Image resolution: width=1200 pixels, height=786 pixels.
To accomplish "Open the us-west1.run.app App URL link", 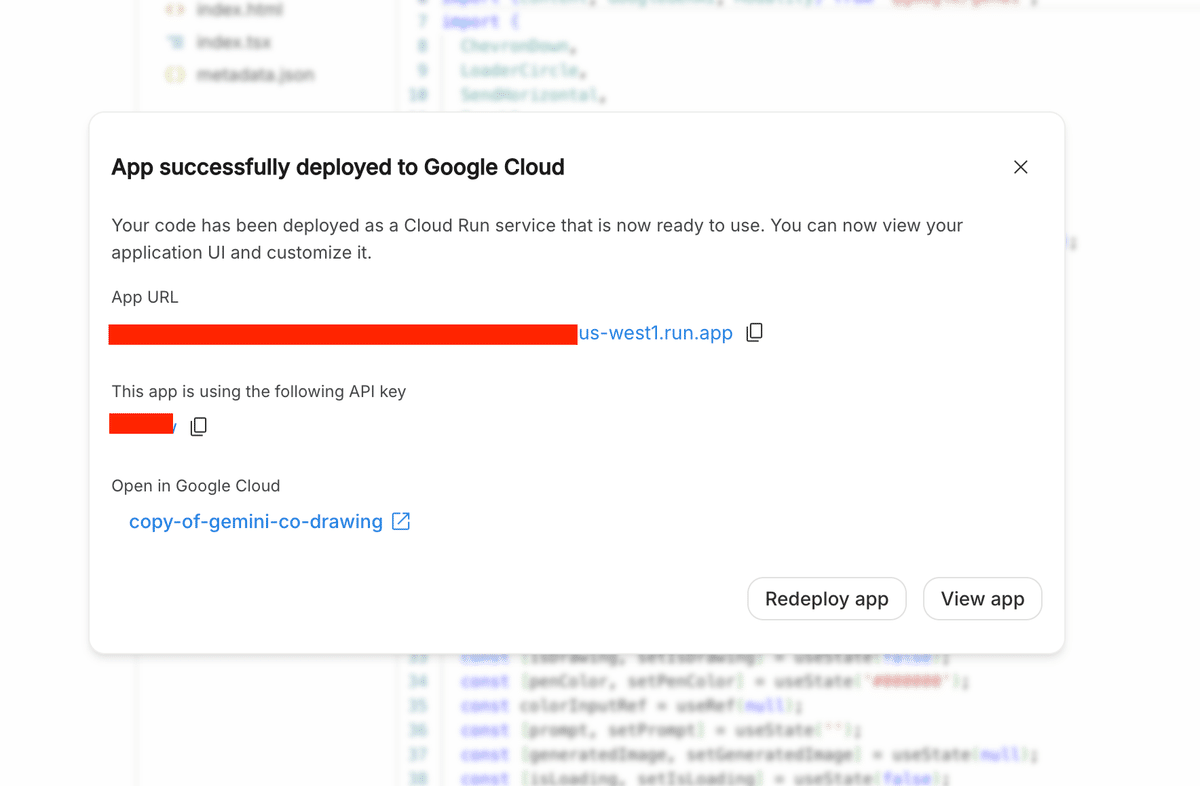I will point(656,333).
